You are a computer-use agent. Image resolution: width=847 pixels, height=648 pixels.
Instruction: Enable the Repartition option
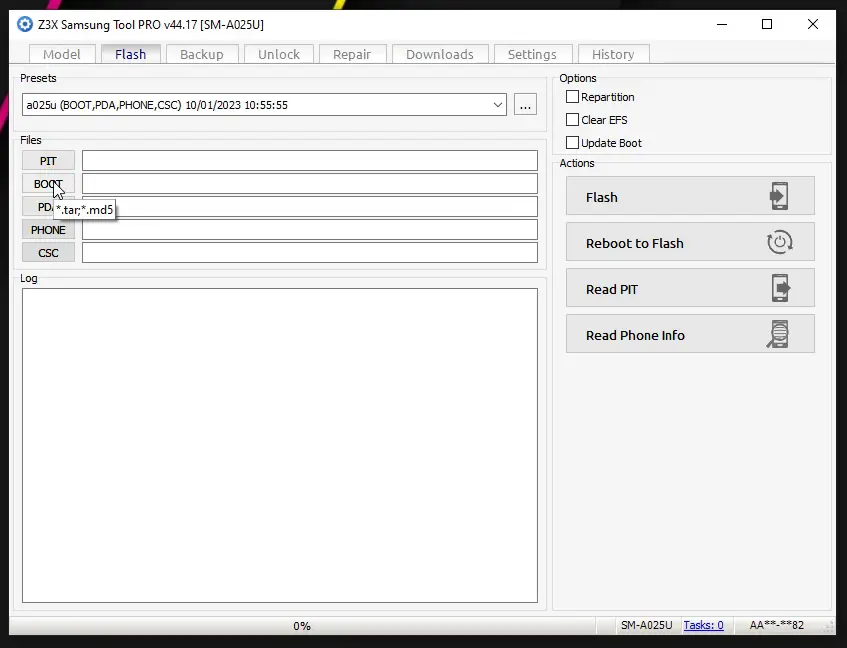point(573,96)
